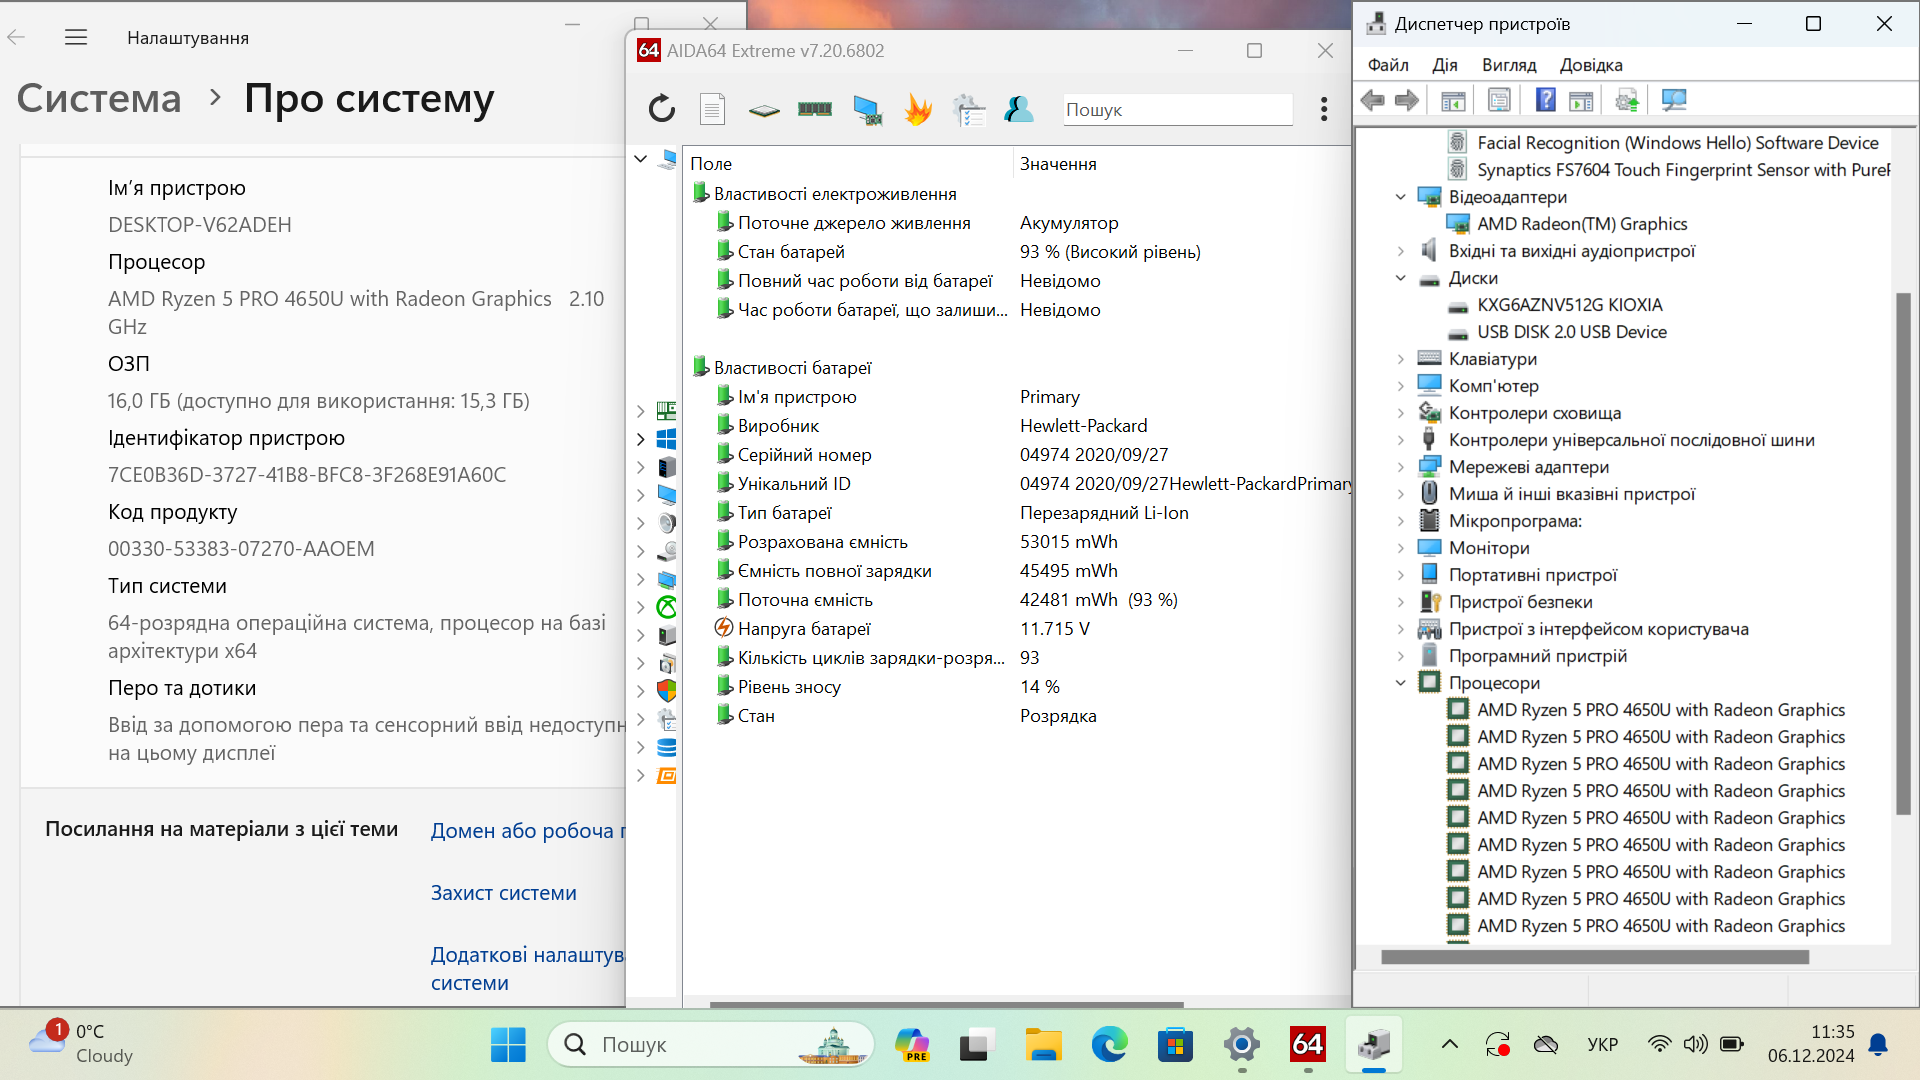The width and height of the screenshot is (1920, 1080).
Task: Click the AIDA64 refresh icon
Action: [x=662, y=109]
